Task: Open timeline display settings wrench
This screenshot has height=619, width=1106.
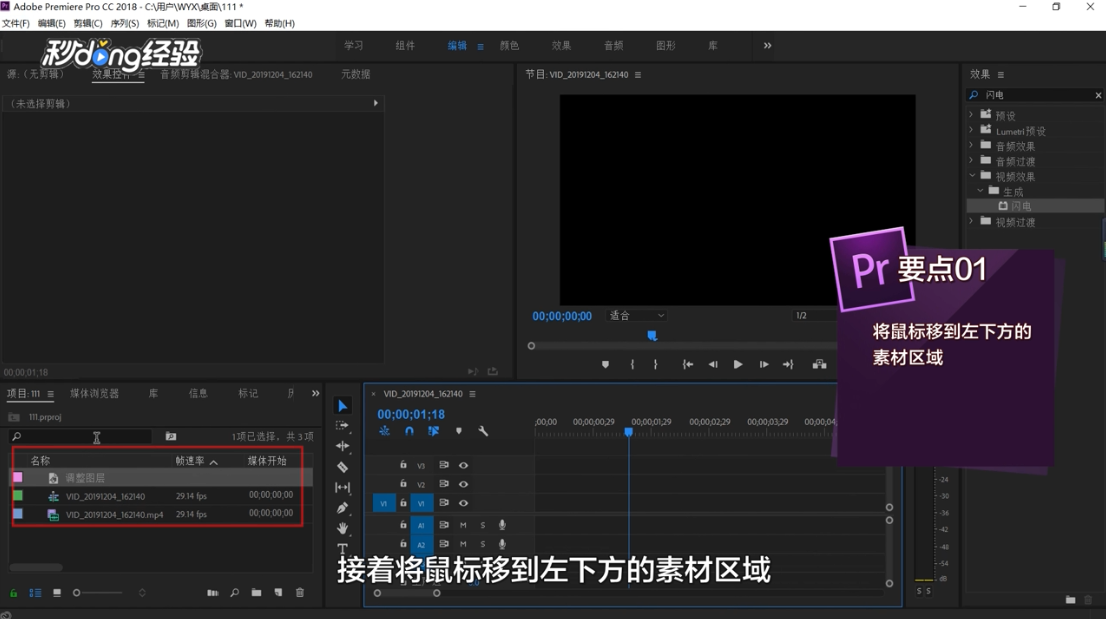Action: (x=483, y=431)
